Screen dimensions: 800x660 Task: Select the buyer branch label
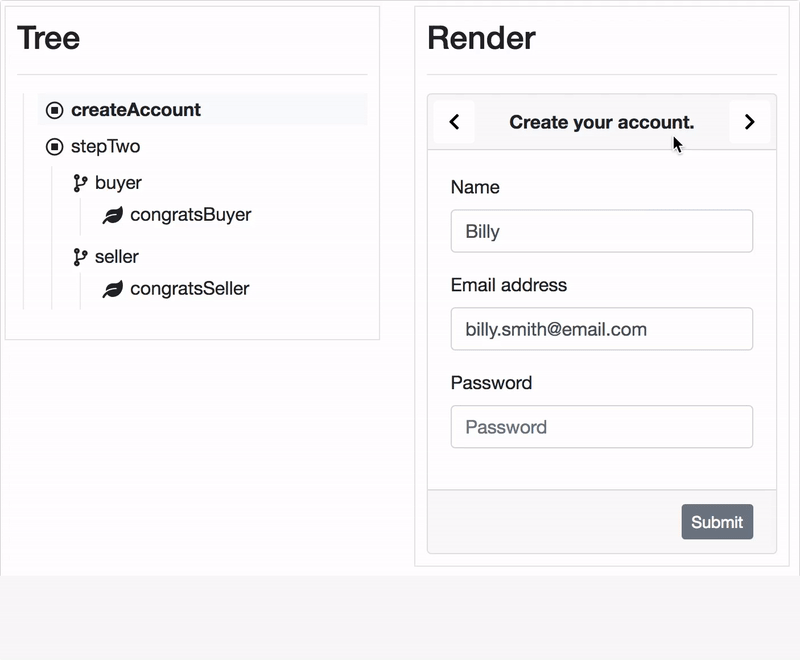118,183
